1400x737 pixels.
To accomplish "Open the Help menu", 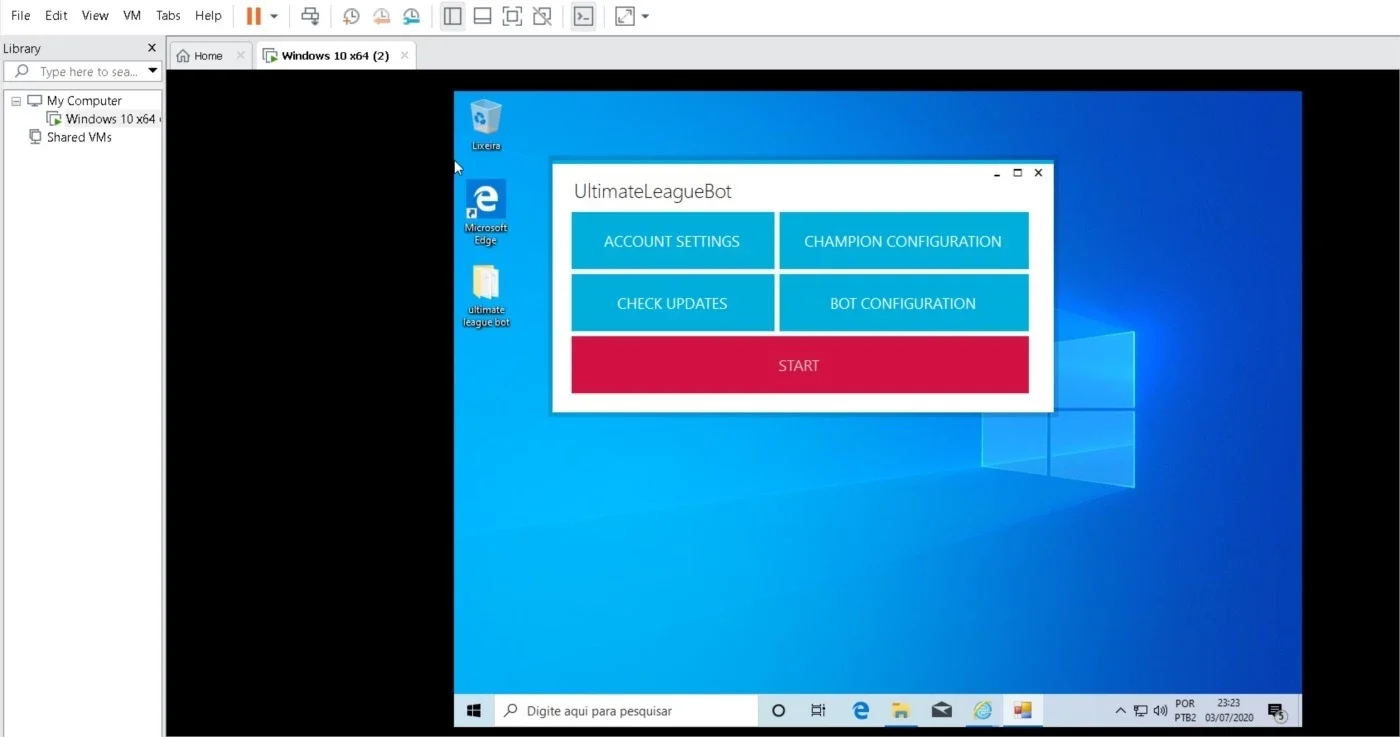I will [208, 16].
